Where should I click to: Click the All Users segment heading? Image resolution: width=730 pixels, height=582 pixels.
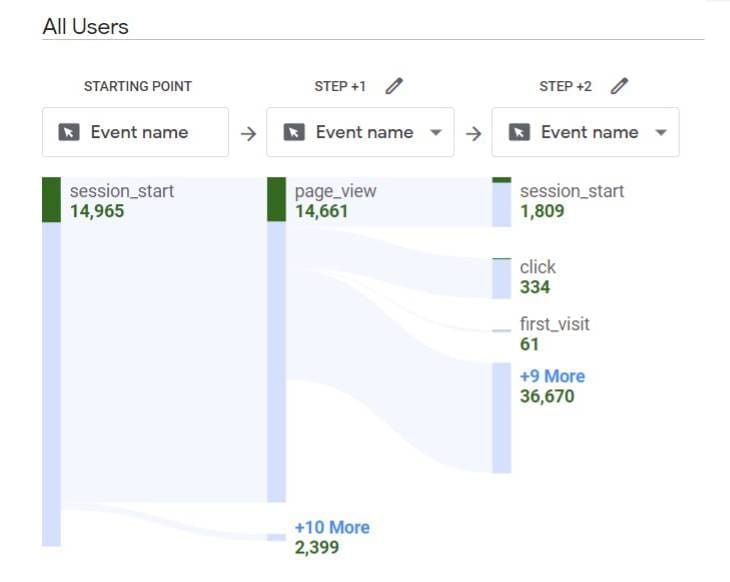85,27
